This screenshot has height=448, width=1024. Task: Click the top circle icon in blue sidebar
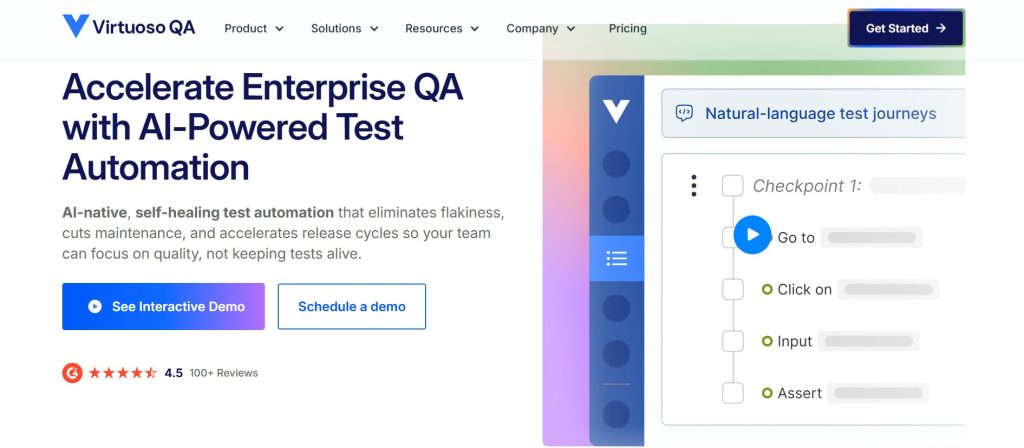tap(616, 163)
